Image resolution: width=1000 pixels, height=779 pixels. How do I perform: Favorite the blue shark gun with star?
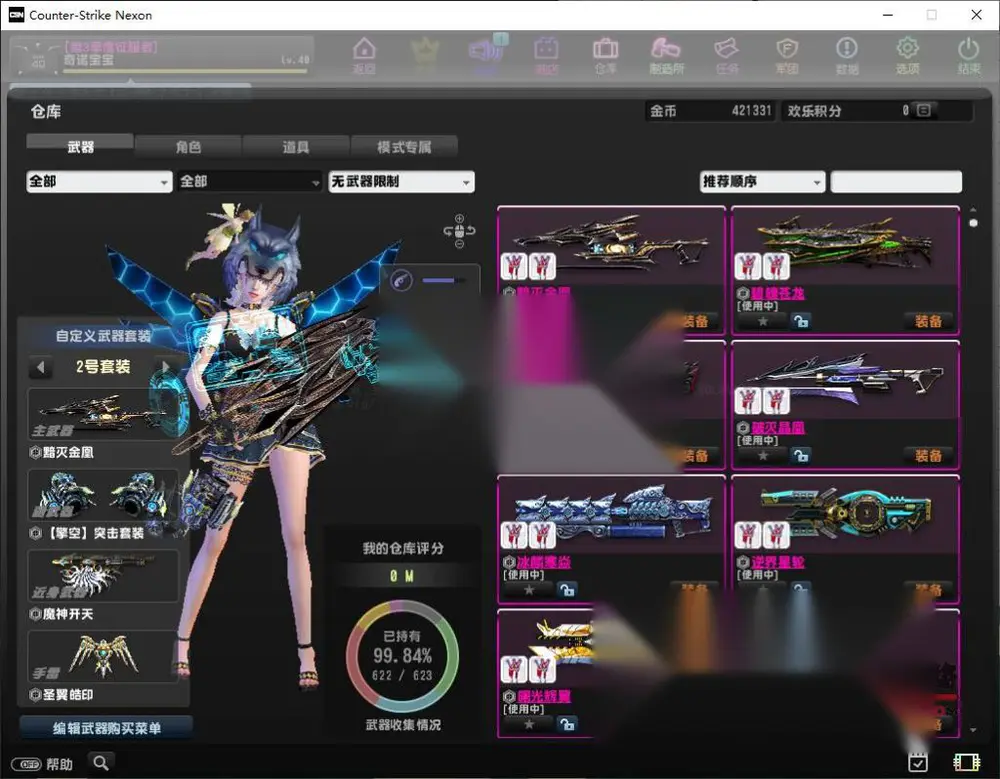[x=529, y=590]
